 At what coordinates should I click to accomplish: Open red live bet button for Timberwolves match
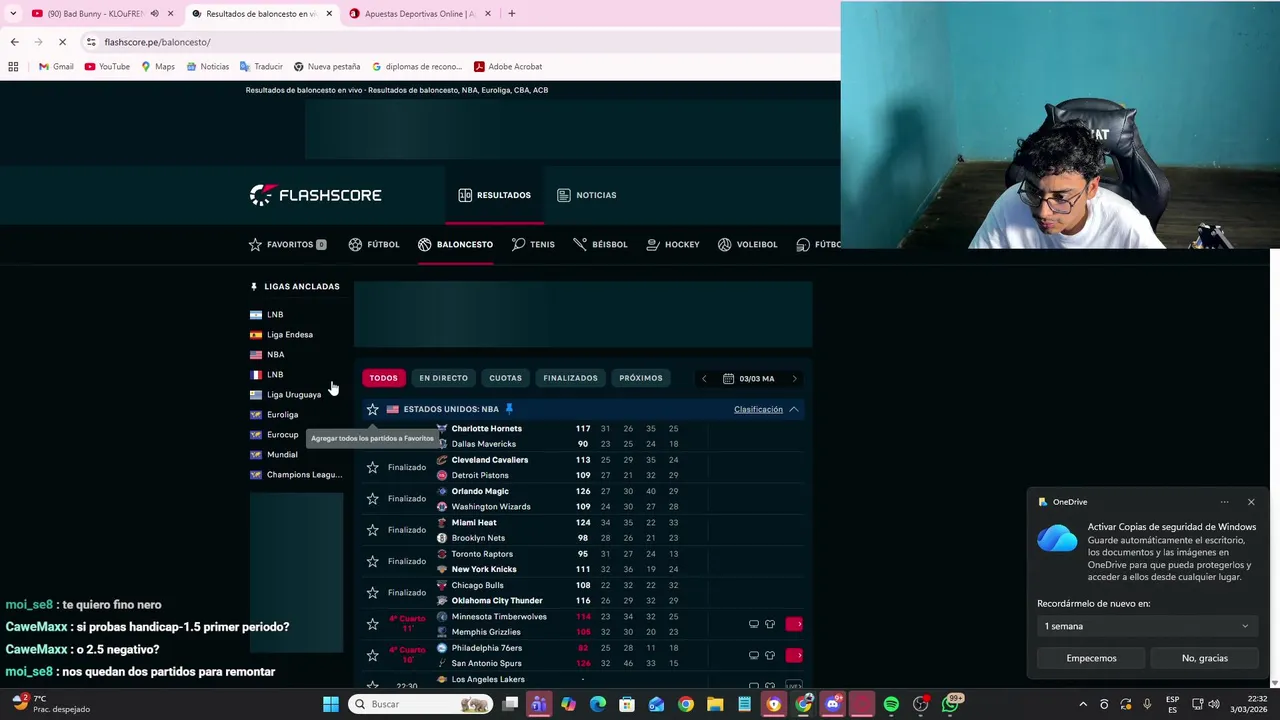[x=794, y=624]
